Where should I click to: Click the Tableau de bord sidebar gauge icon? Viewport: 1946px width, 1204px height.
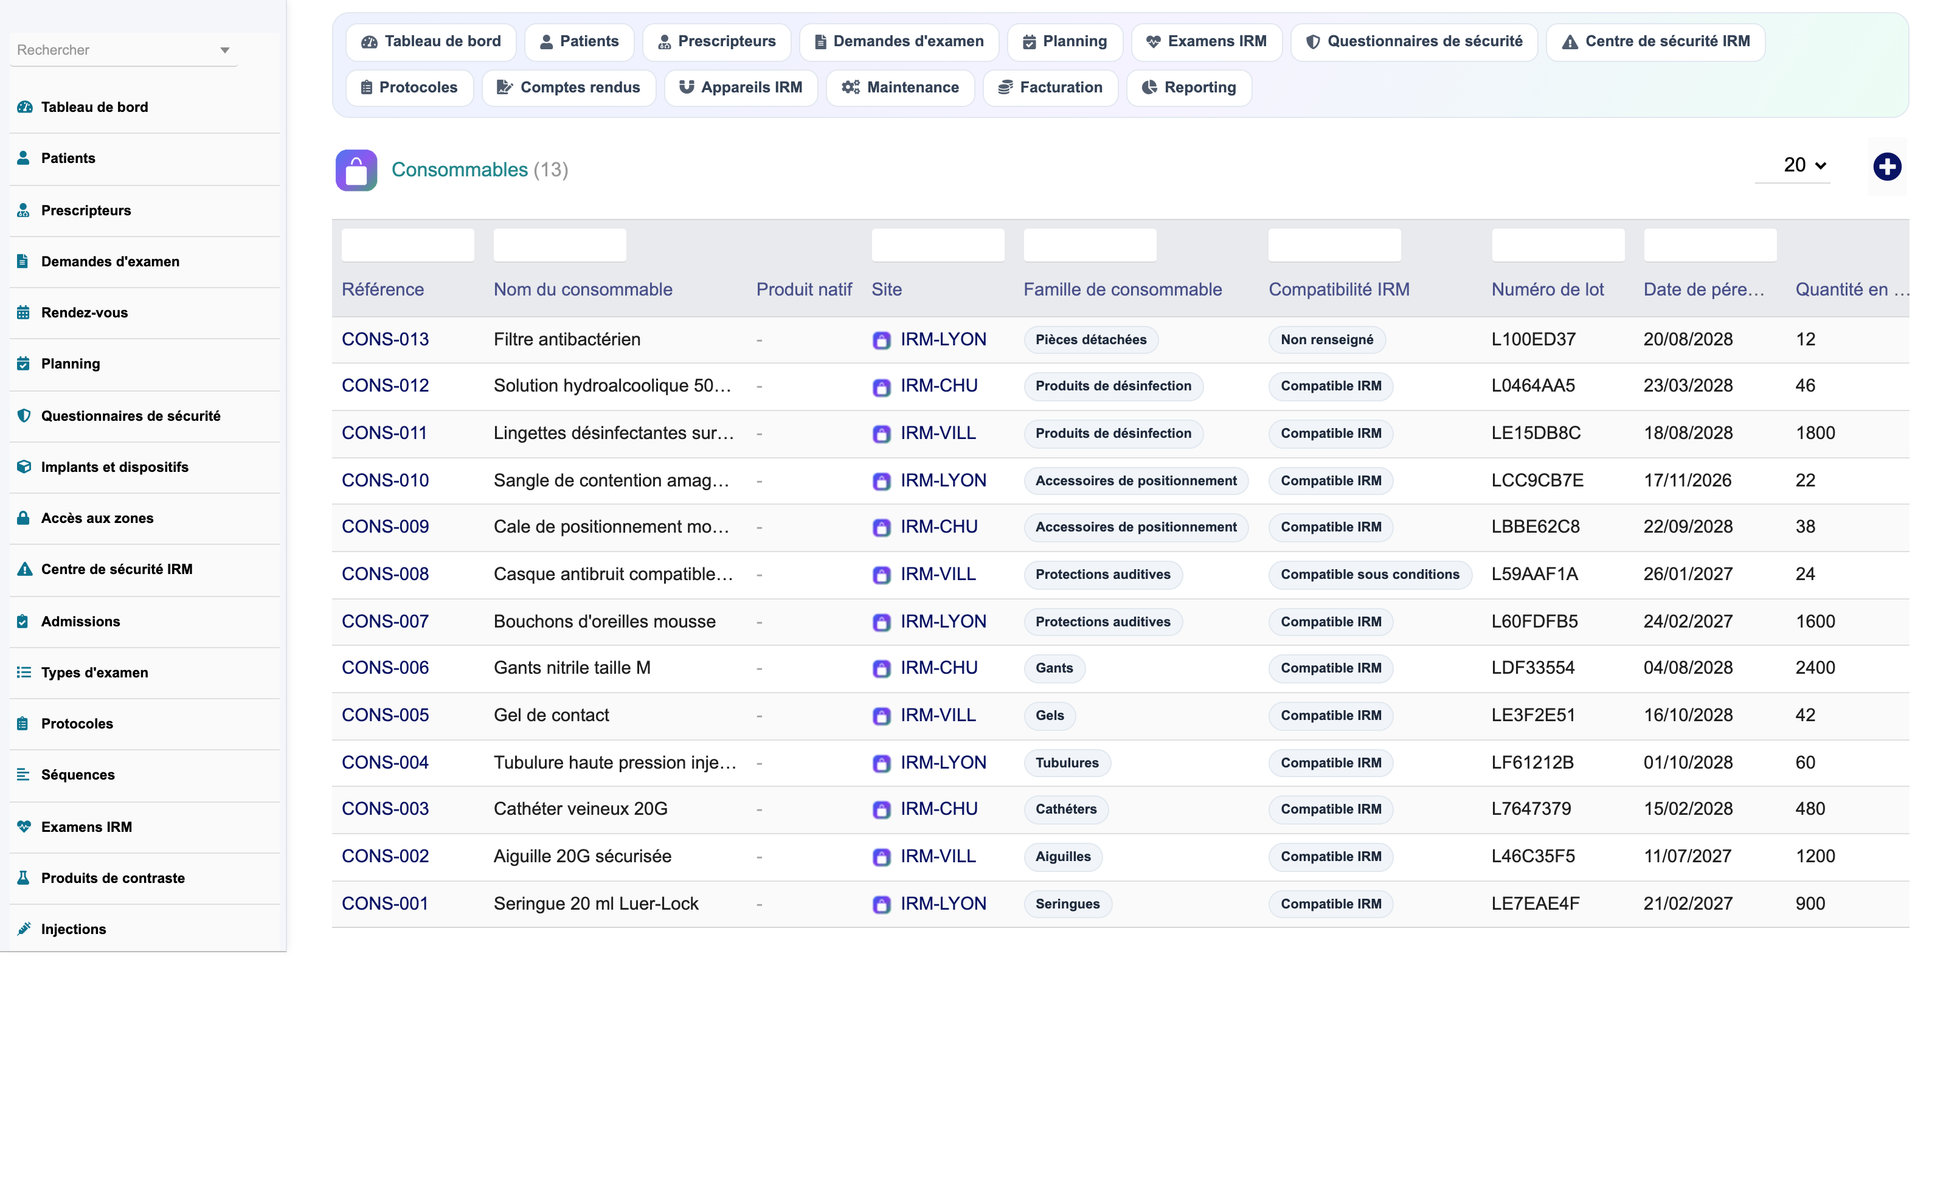point(24,107)
